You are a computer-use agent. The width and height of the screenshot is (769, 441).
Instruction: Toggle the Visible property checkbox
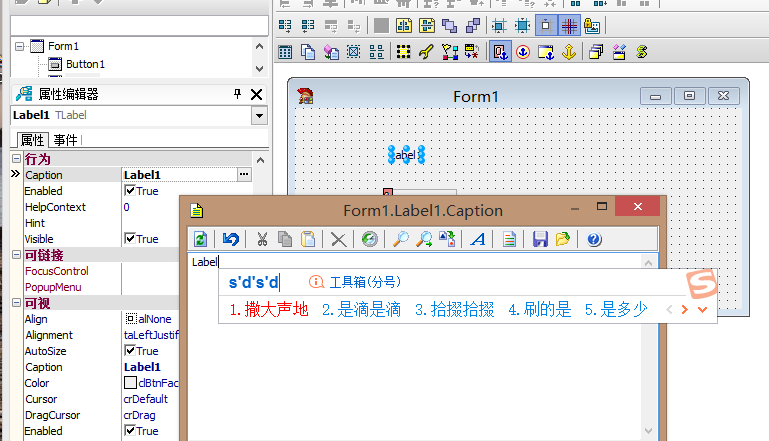point(130,239)
